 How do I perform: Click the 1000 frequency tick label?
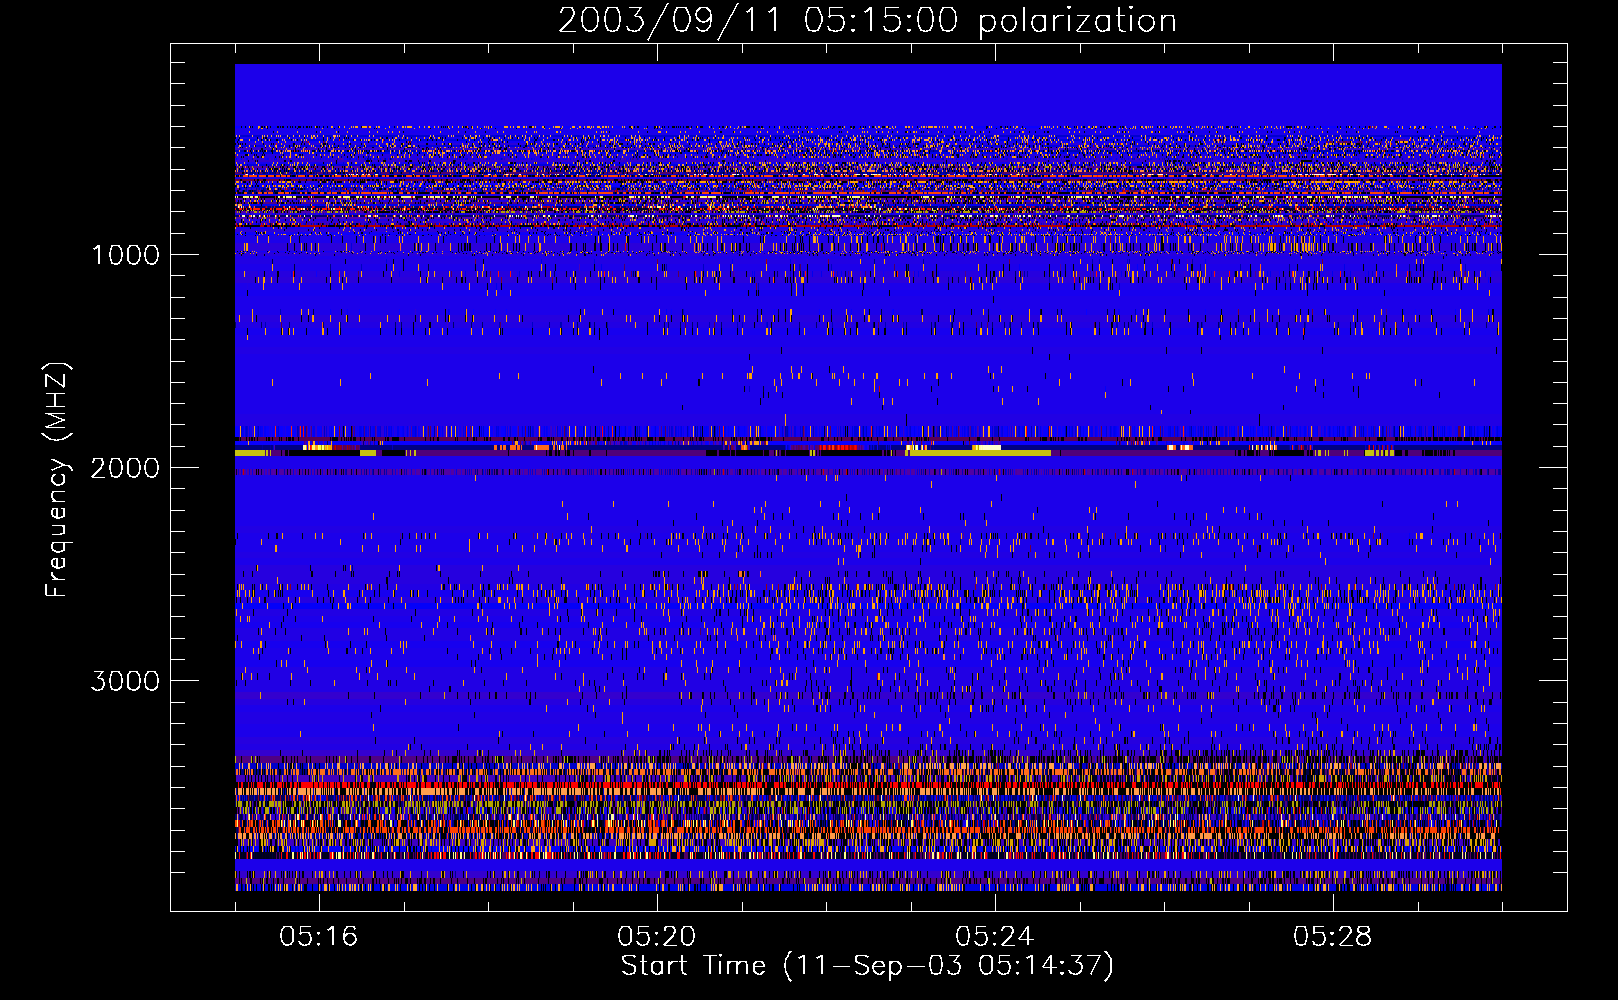pos(125,255)
